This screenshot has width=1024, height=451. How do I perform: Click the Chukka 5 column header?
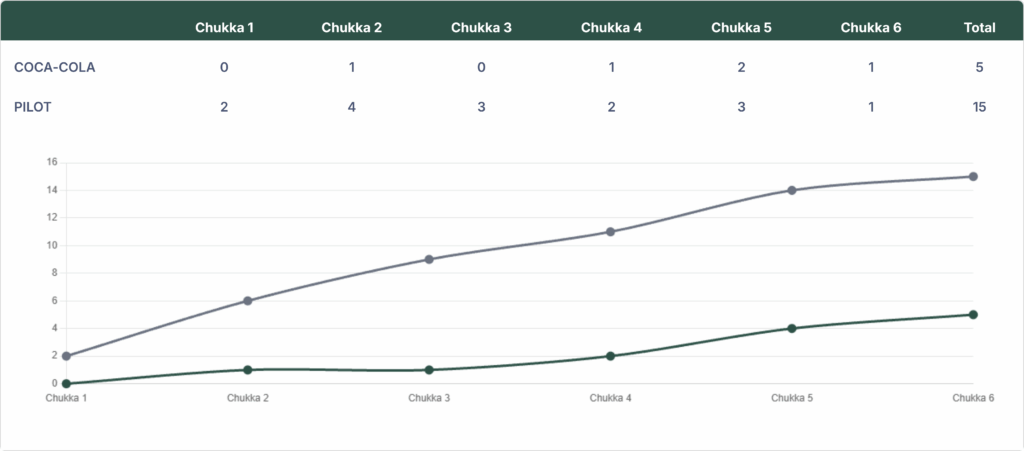(741, 27)
